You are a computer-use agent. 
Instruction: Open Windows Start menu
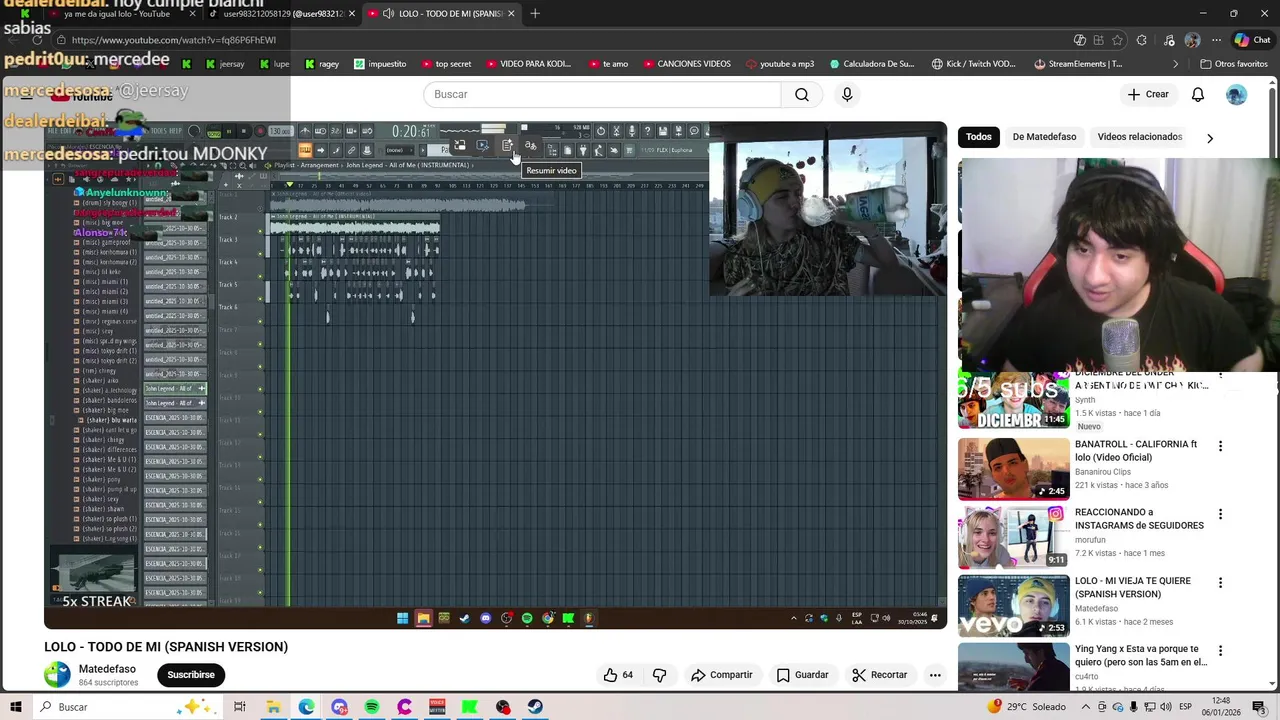coord(16,707)
